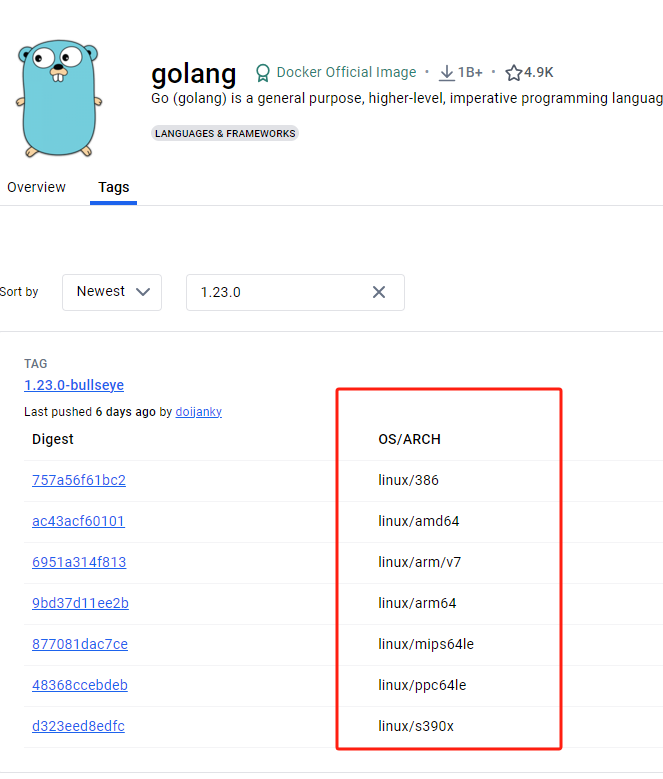Select the Tags tab
663x779 pixels.
(114, 187)
